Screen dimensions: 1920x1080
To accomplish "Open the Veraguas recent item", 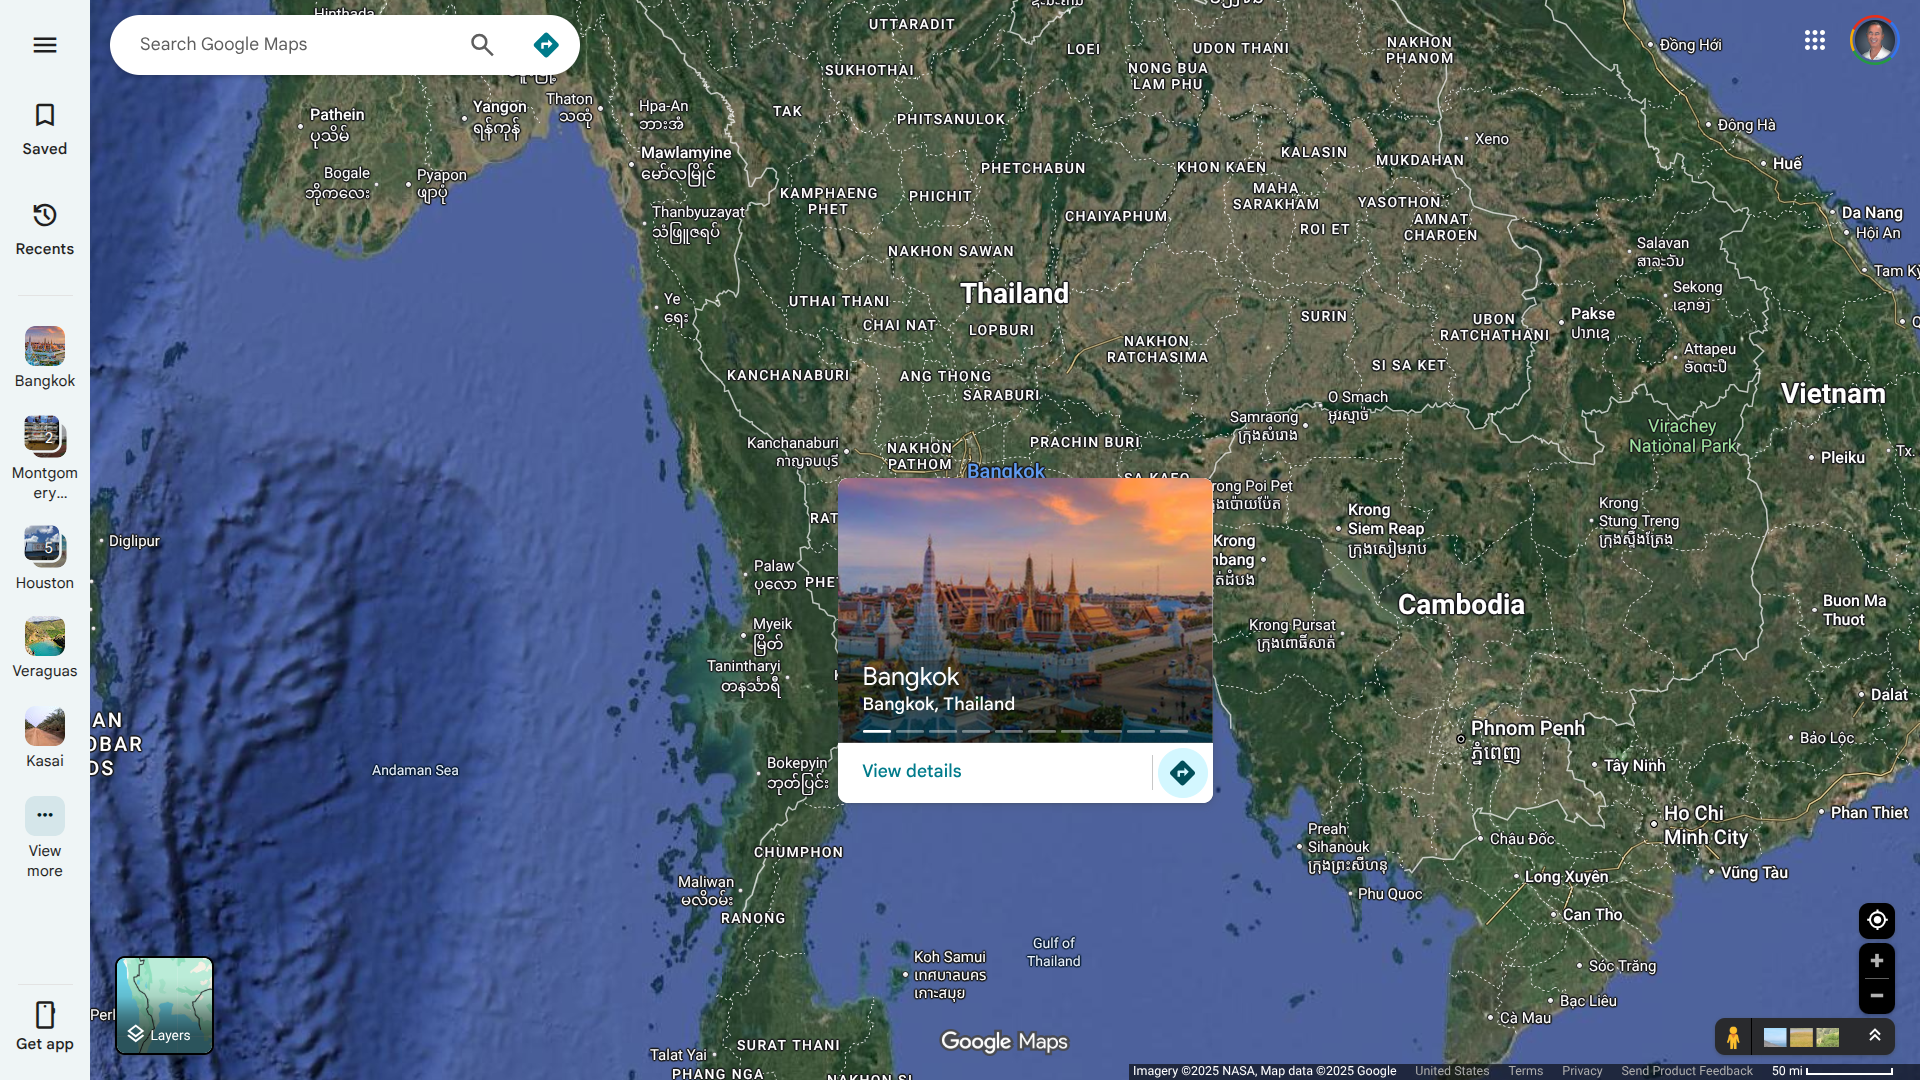I will point(44,647).
